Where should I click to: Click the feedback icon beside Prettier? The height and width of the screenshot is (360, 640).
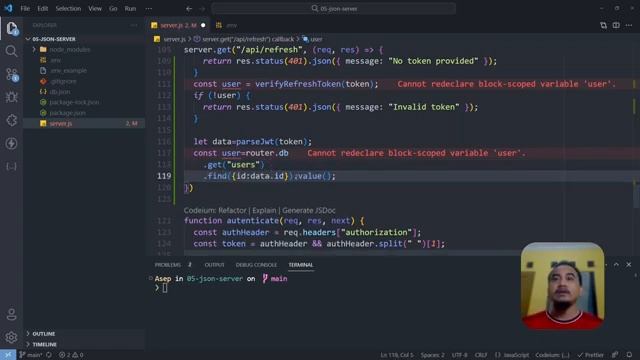615,355
